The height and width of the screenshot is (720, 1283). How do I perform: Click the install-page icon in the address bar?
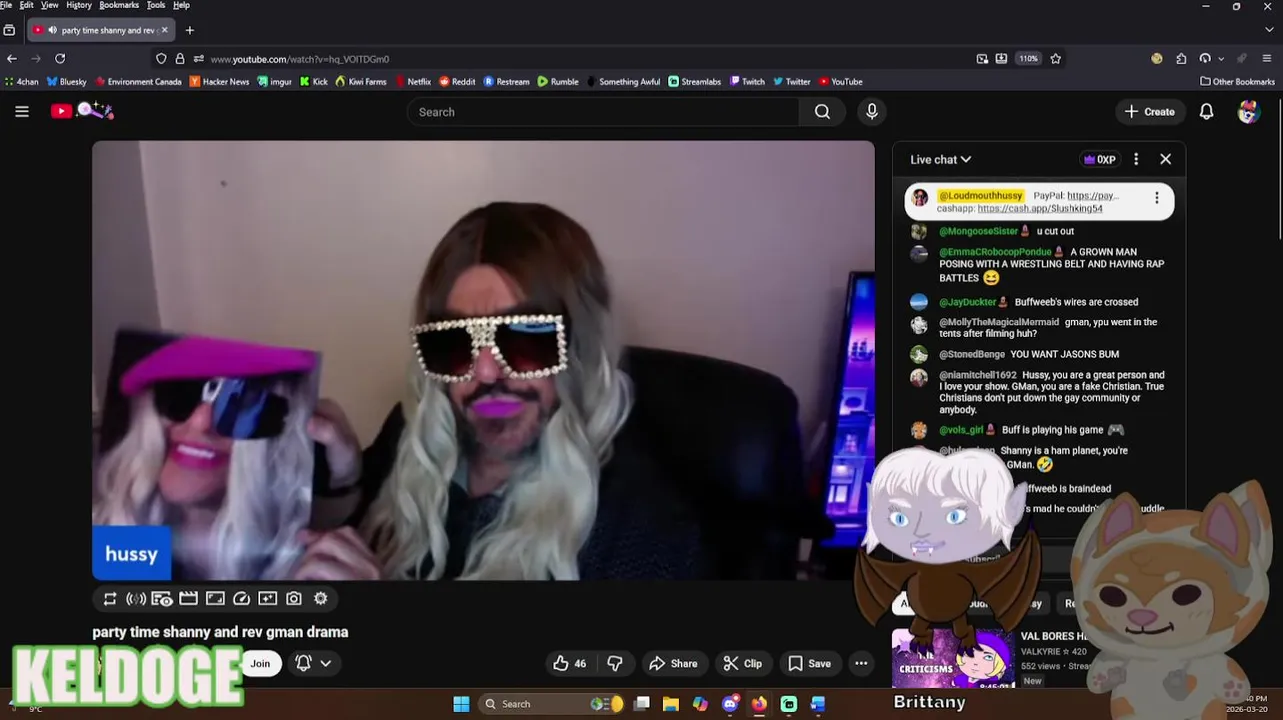tap(1001, 59)
